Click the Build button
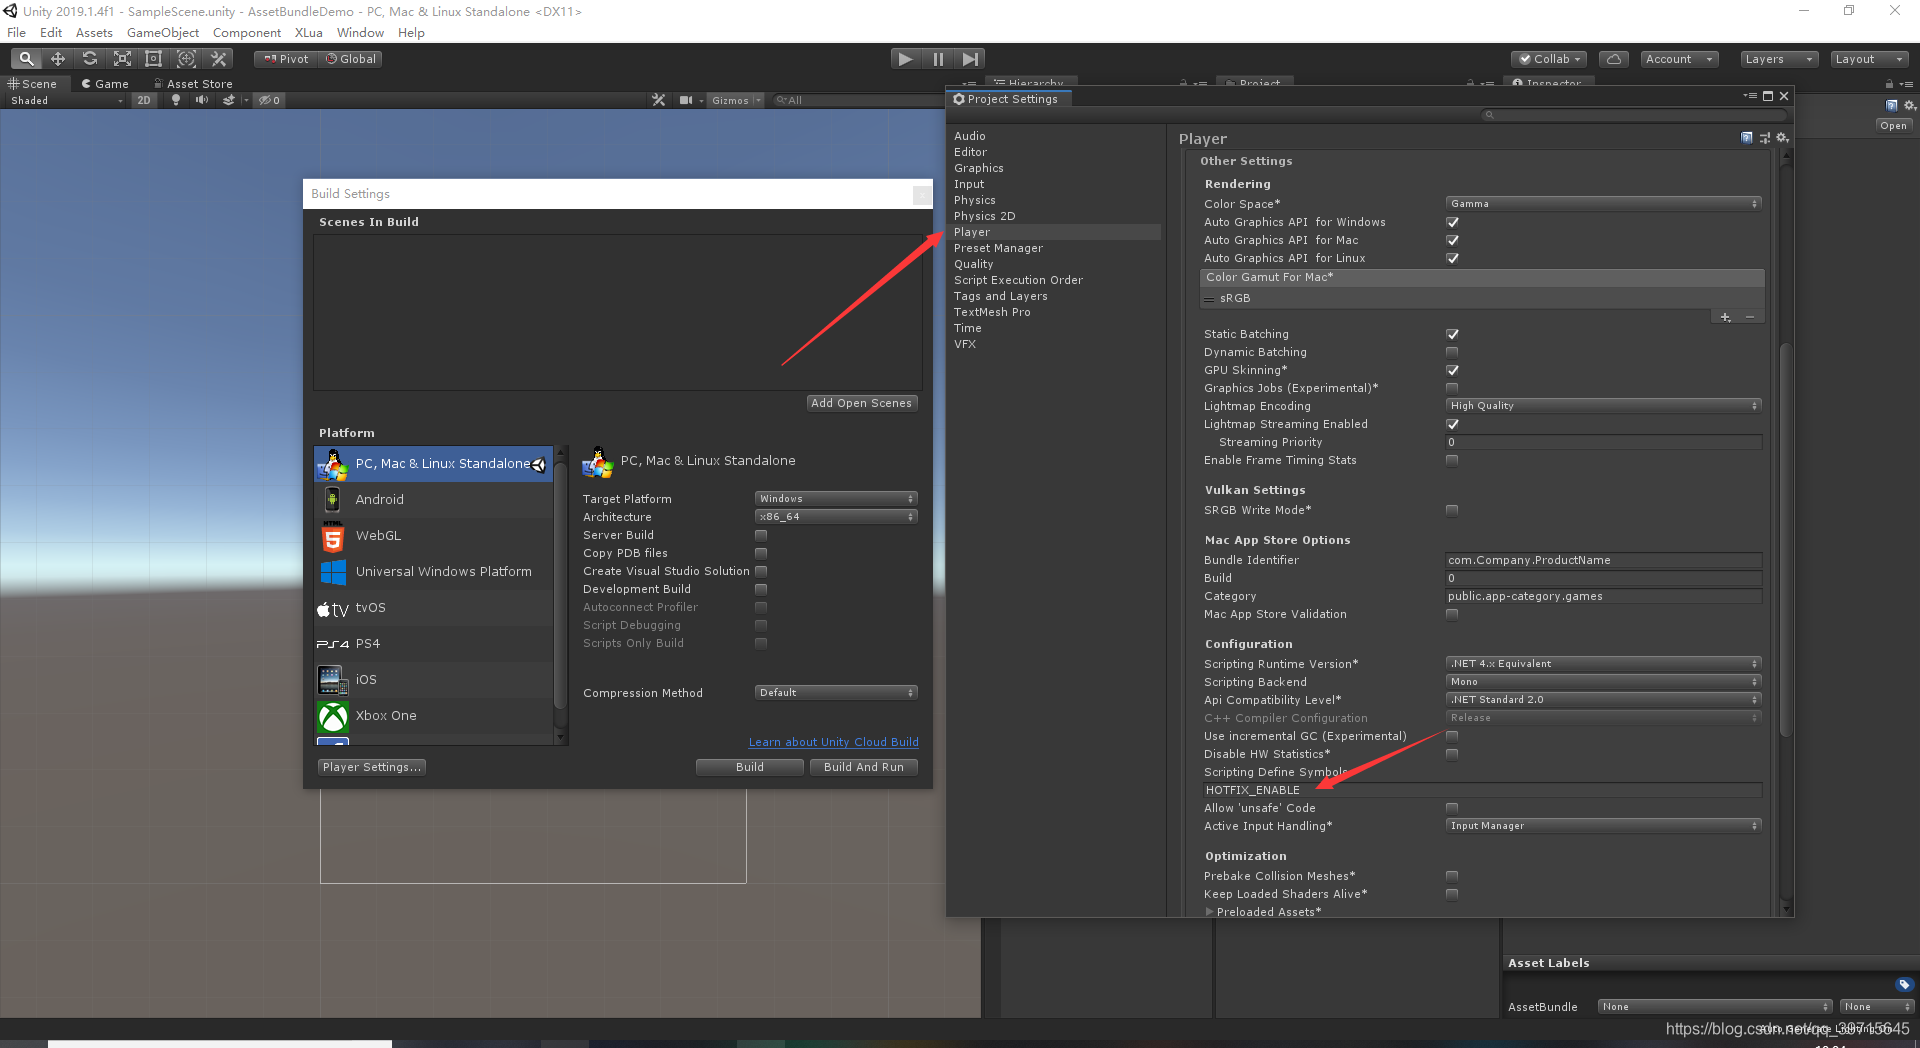The width and height of the screenshot is (1920, 1048). coord(749,767)
